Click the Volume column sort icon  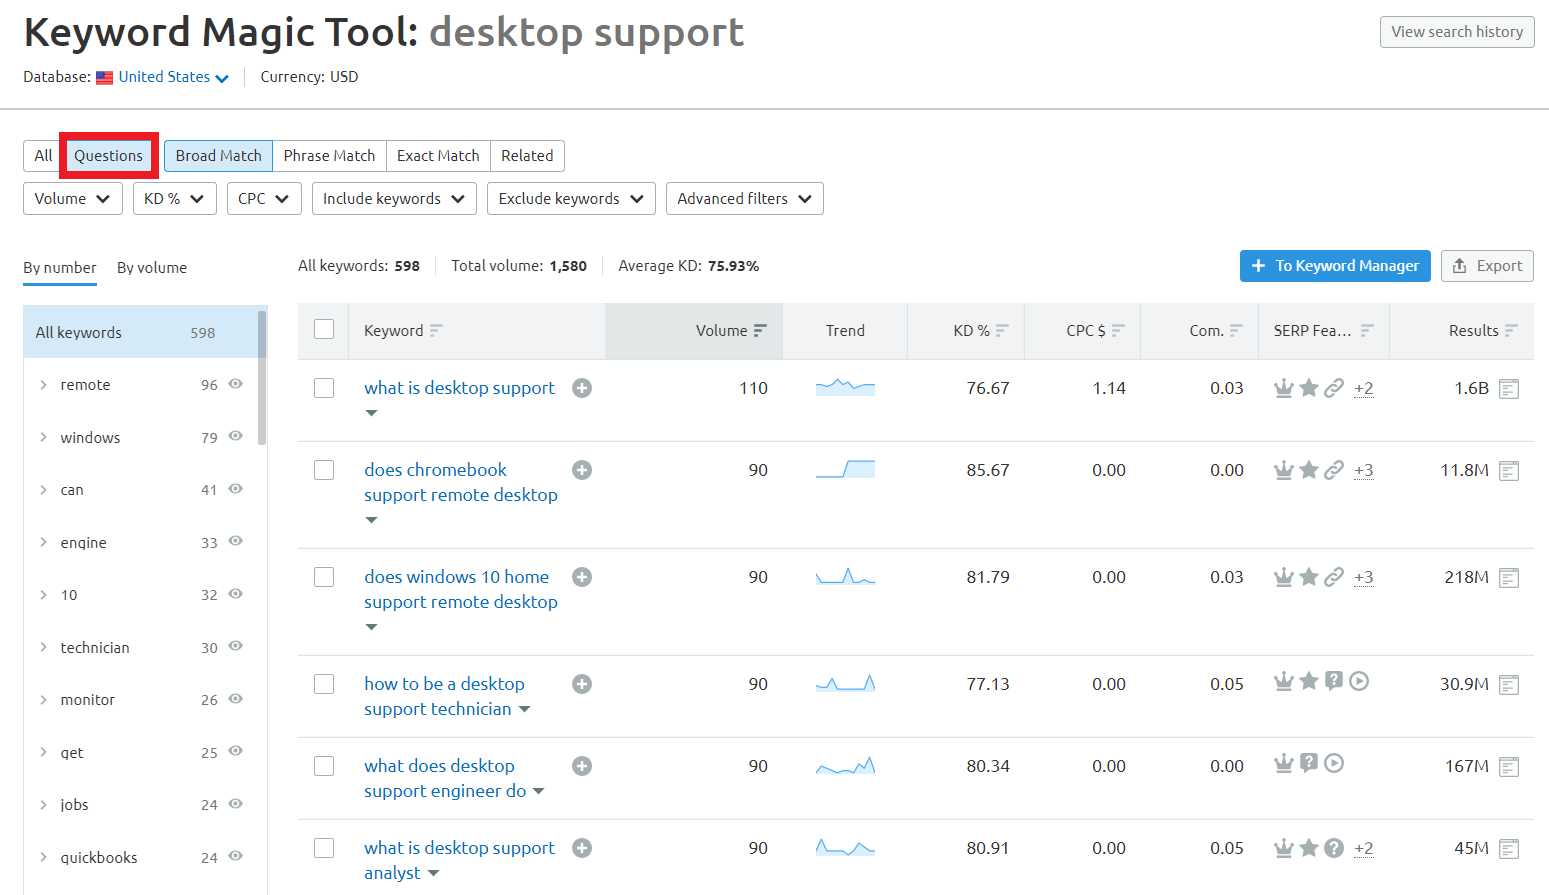click(x=760, y=331)
